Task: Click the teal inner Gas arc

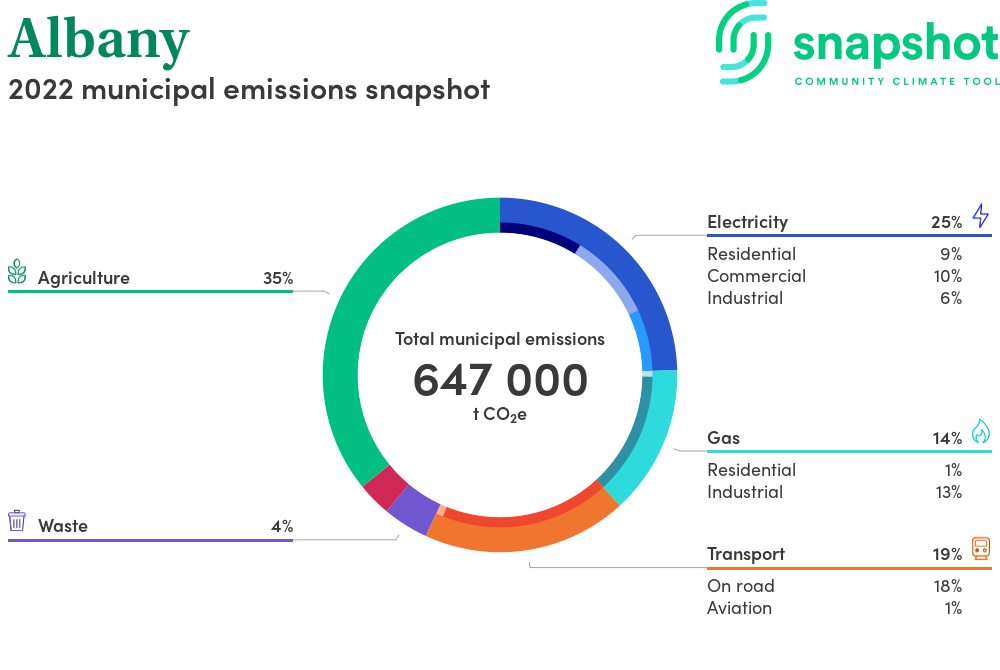Action: [x=633, y=433]
